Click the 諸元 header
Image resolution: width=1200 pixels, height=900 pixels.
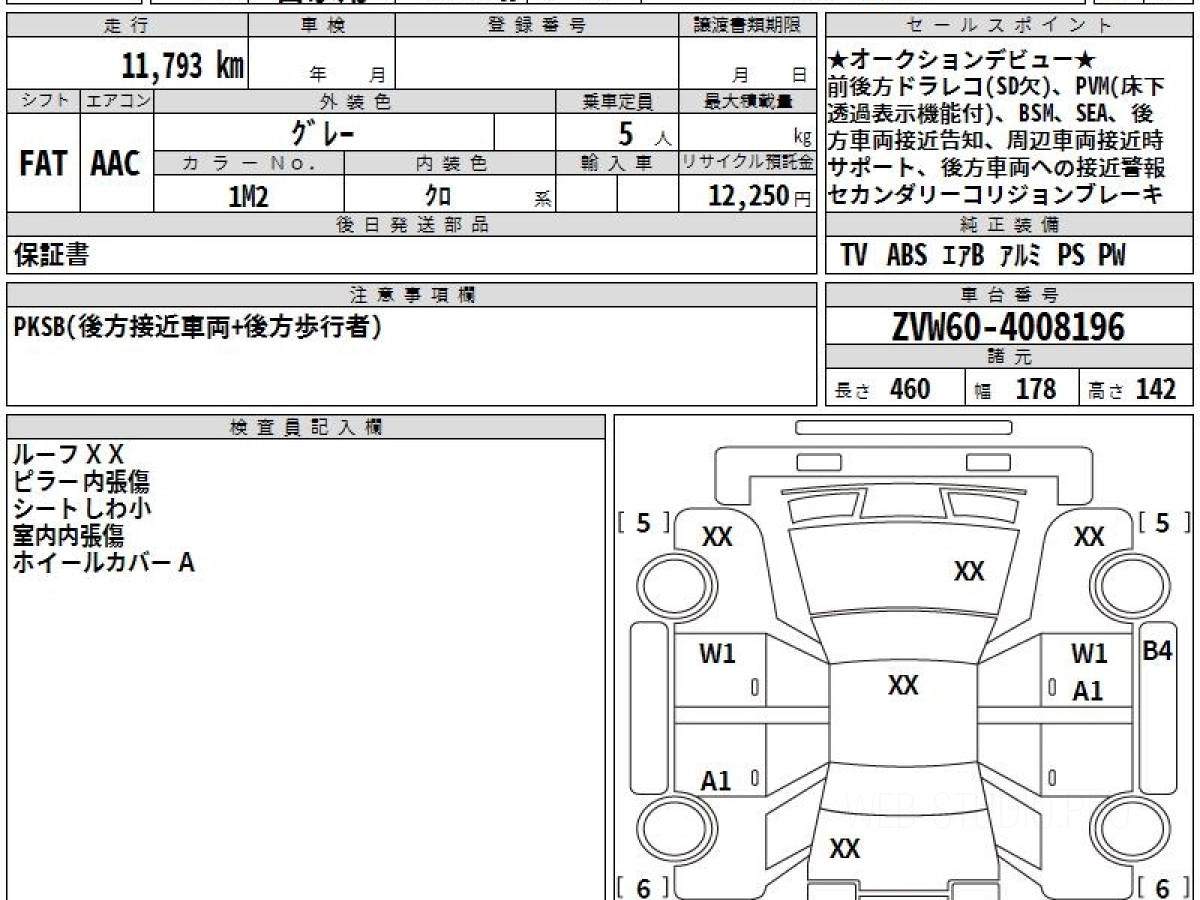[1010, 358]
